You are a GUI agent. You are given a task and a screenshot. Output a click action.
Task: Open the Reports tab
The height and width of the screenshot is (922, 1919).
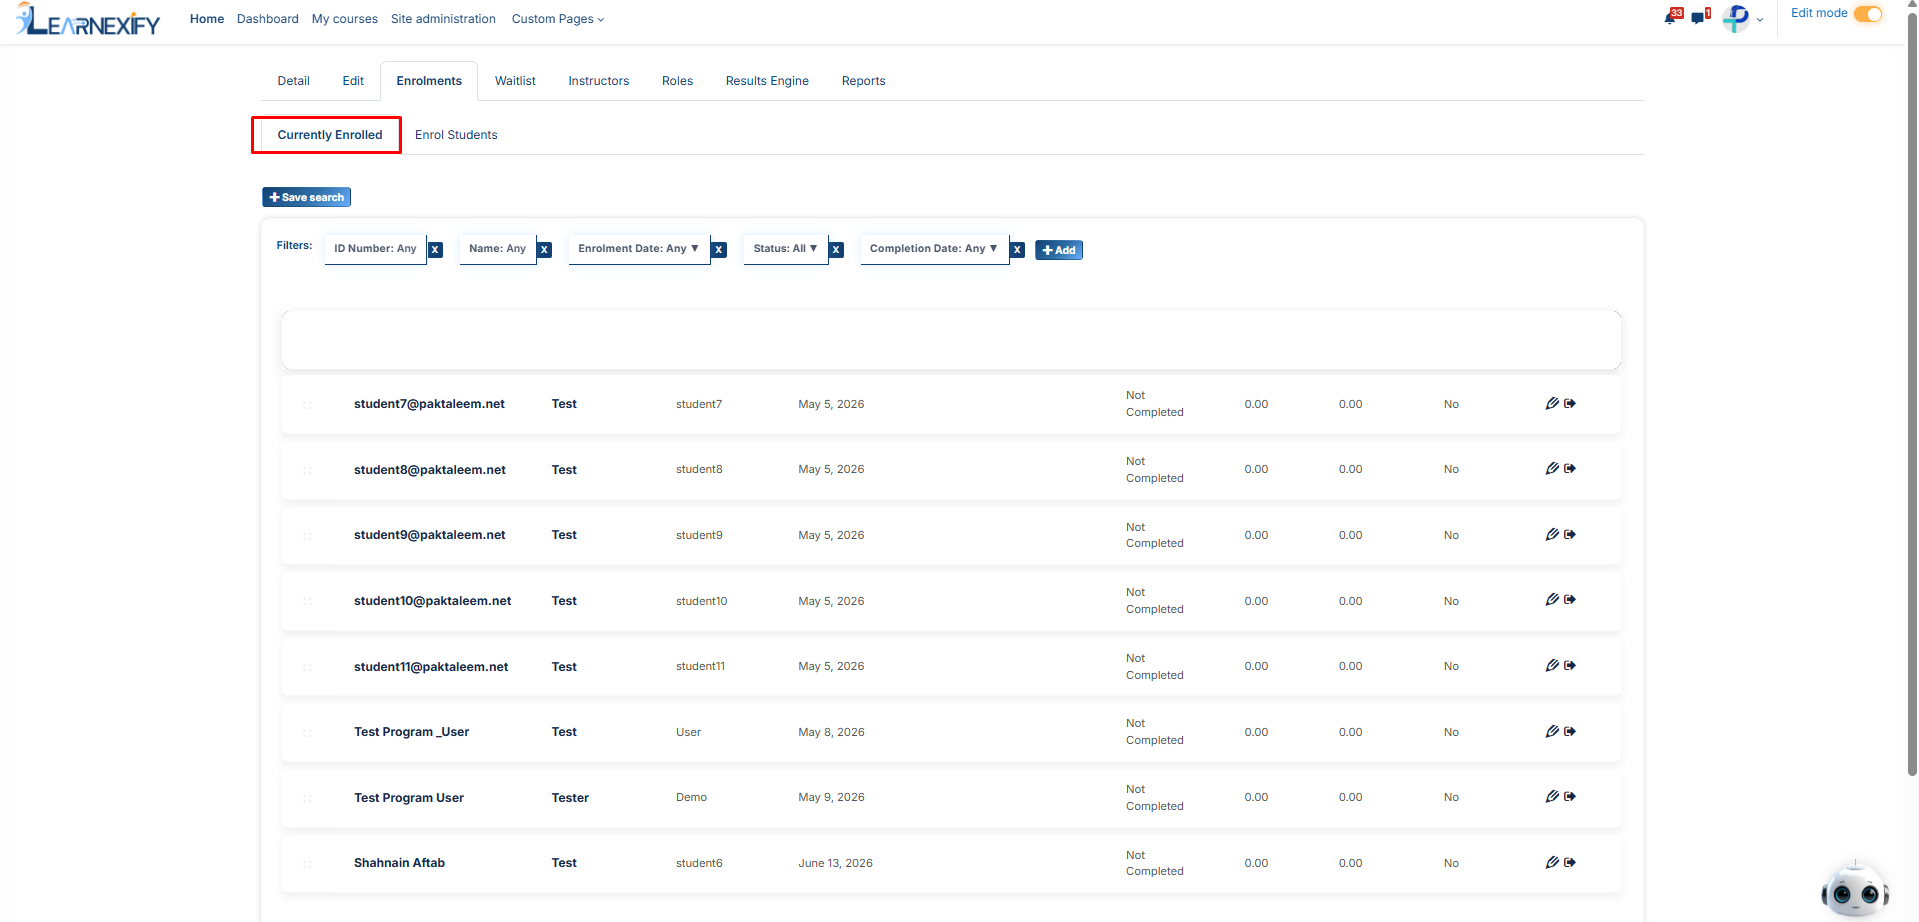pos(863,81)
